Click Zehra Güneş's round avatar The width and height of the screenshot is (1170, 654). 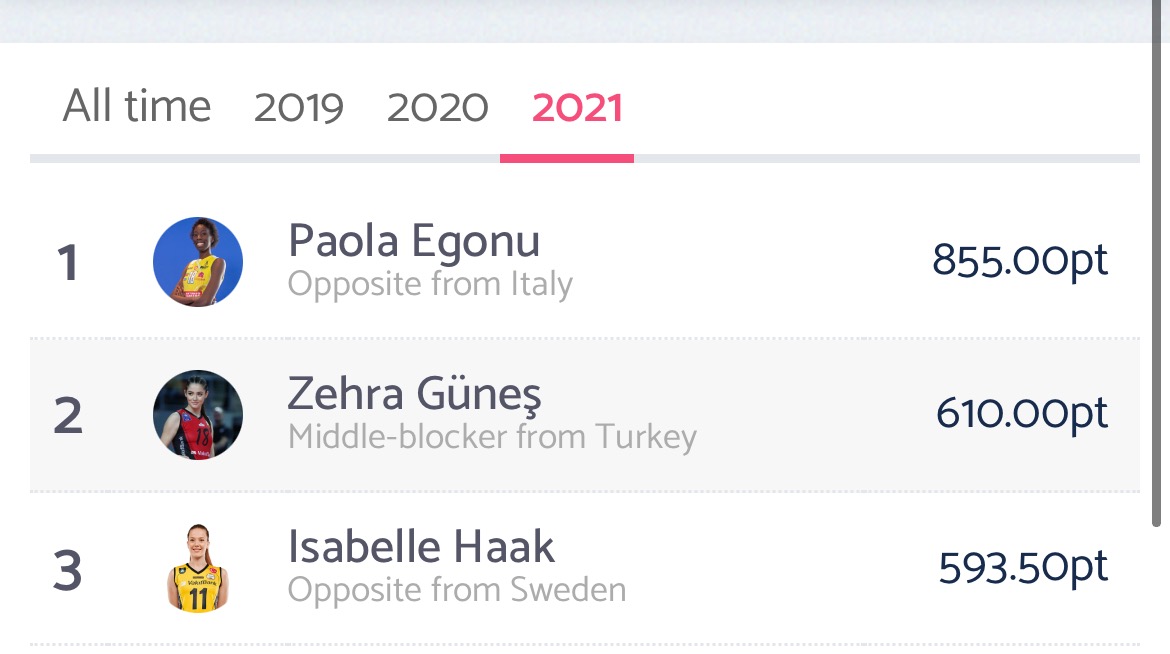point(198,415)
